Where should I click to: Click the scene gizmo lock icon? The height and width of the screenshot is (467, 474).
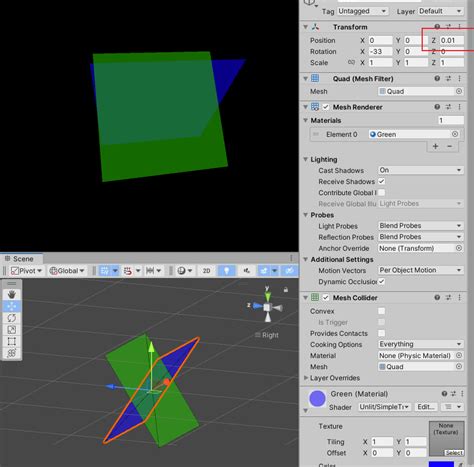point(286,290)
